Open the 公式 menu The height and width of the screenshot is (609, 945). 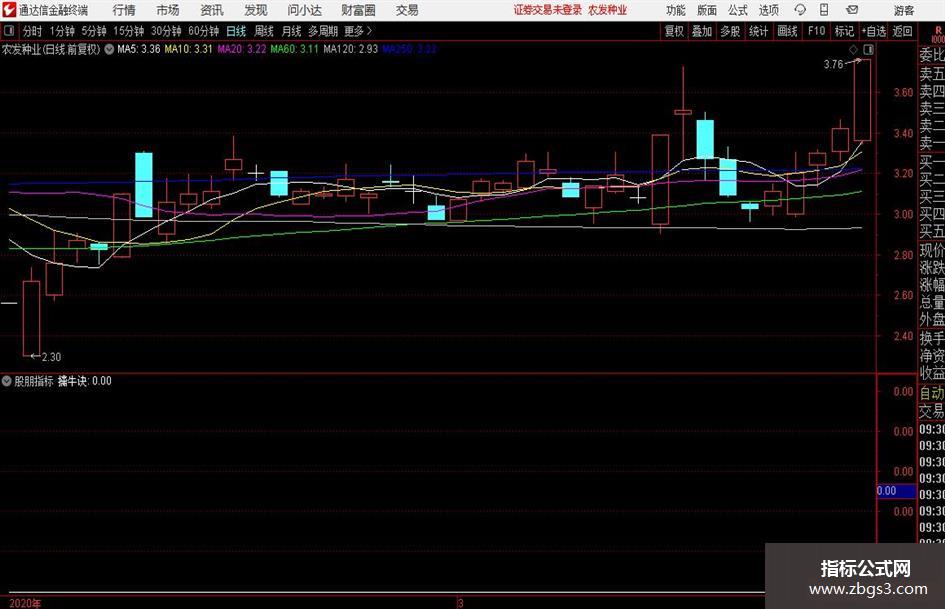tap(738, 10)
